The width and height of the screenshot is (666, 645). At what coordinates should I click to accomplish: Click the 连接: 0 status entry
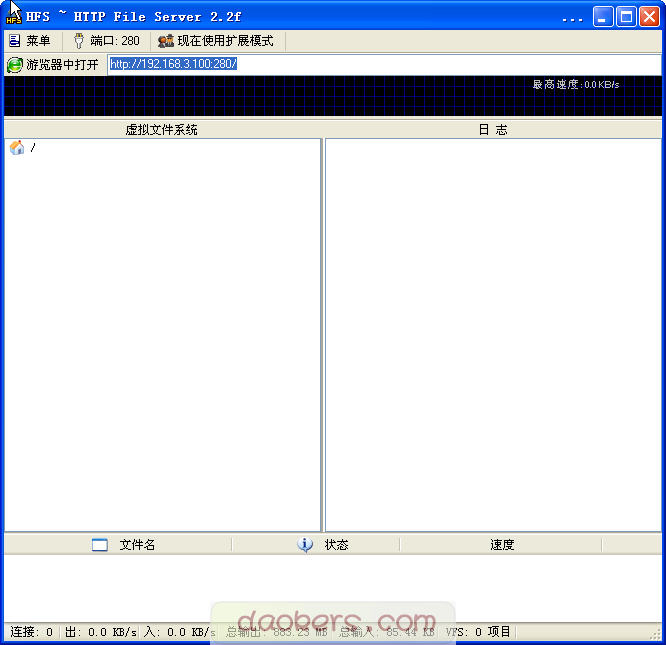click(31, 632)
